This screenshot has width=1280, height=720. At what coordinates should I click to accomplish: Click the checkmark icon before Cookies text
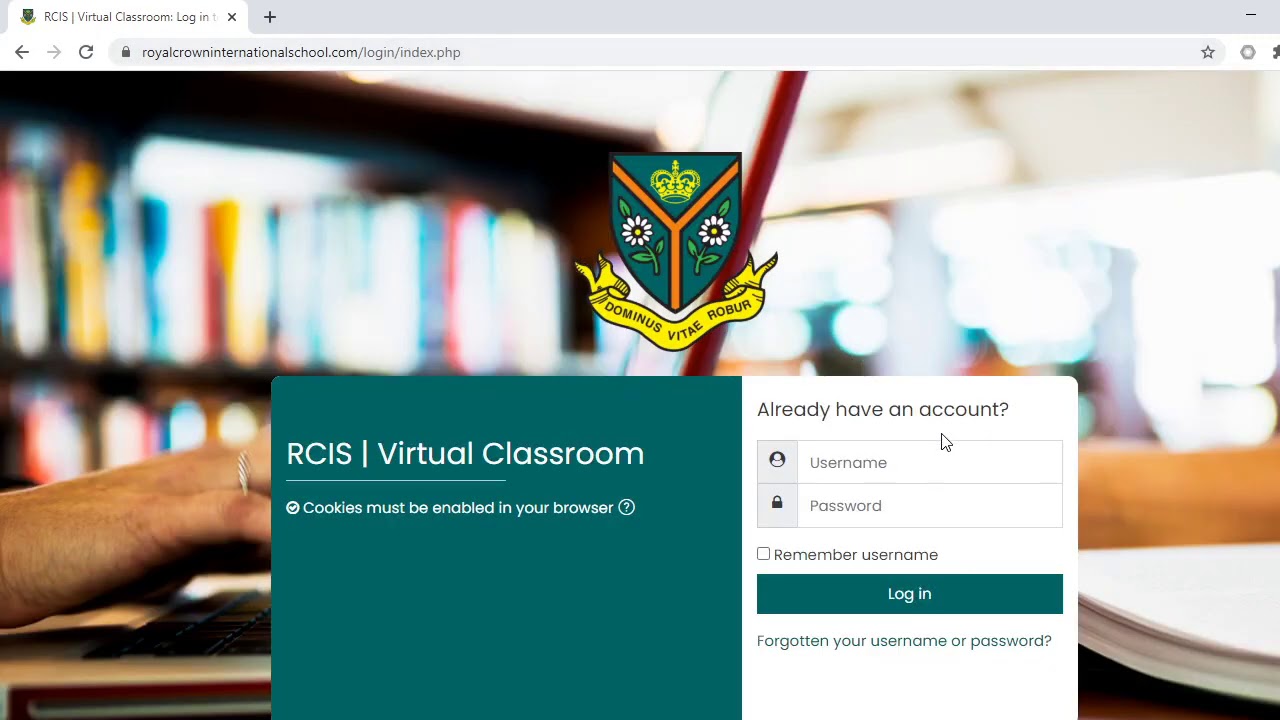click(x=293, y=508)
